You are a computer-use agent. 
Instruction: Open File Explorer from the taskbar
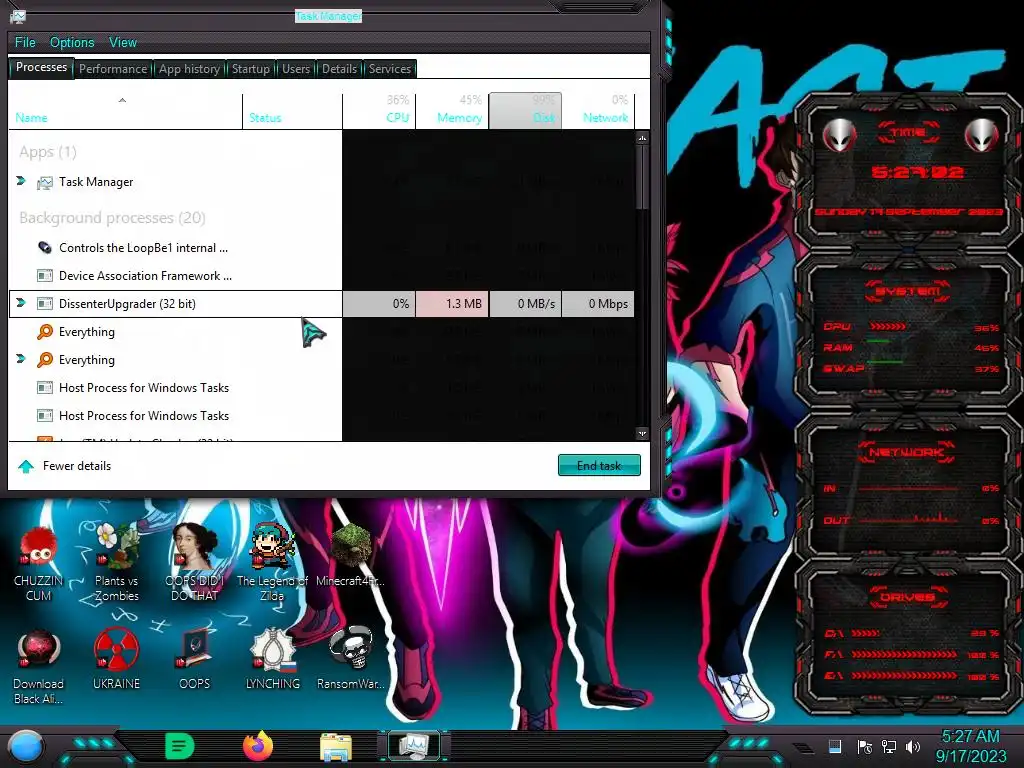pos(336,747)
